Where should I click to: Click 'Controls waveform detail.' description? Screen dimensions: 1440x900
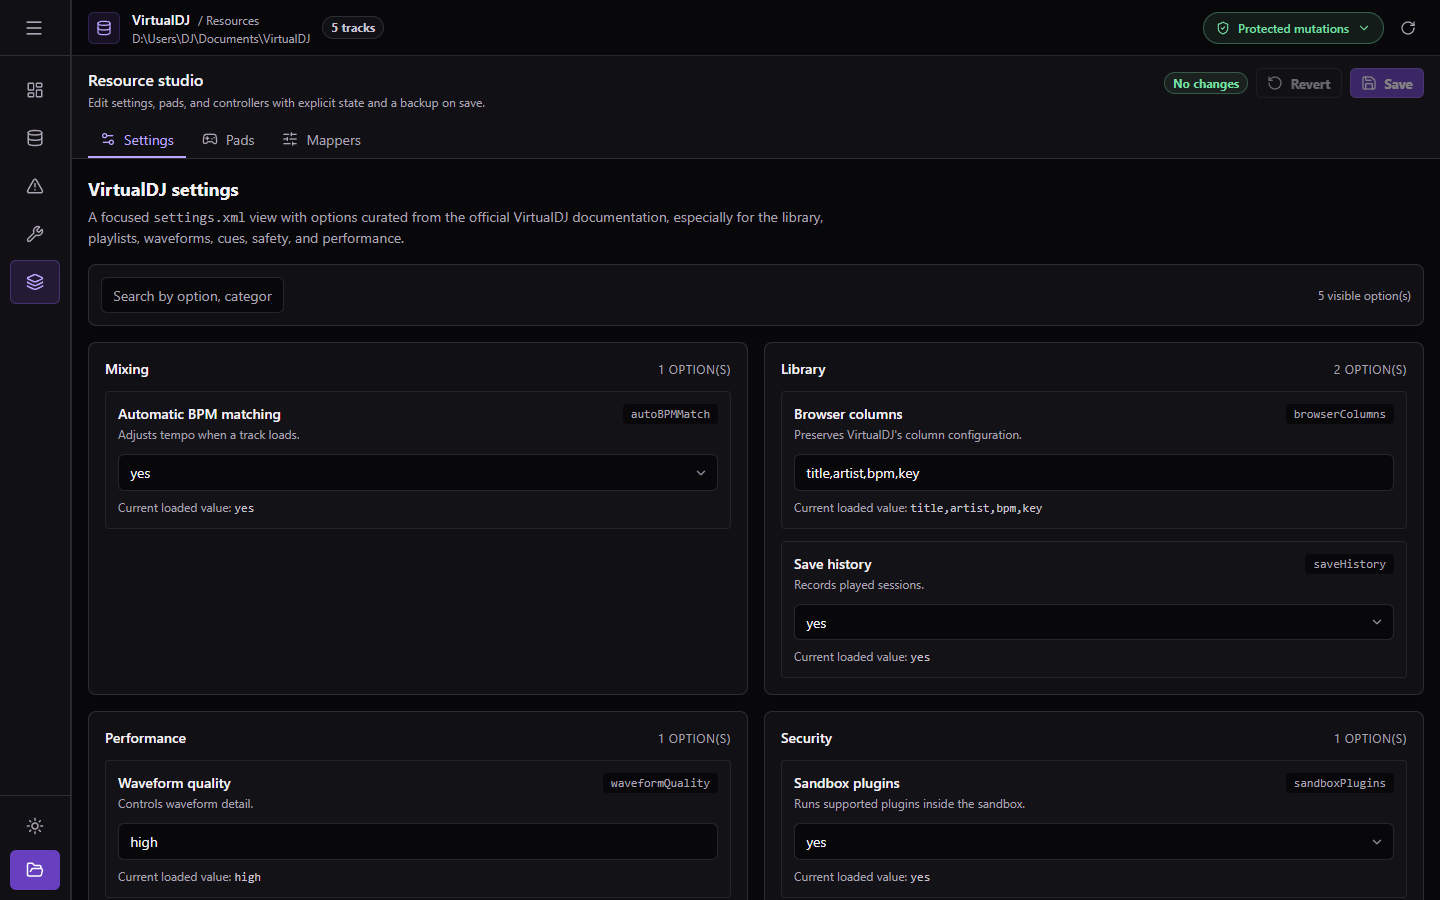pos(185,804)
